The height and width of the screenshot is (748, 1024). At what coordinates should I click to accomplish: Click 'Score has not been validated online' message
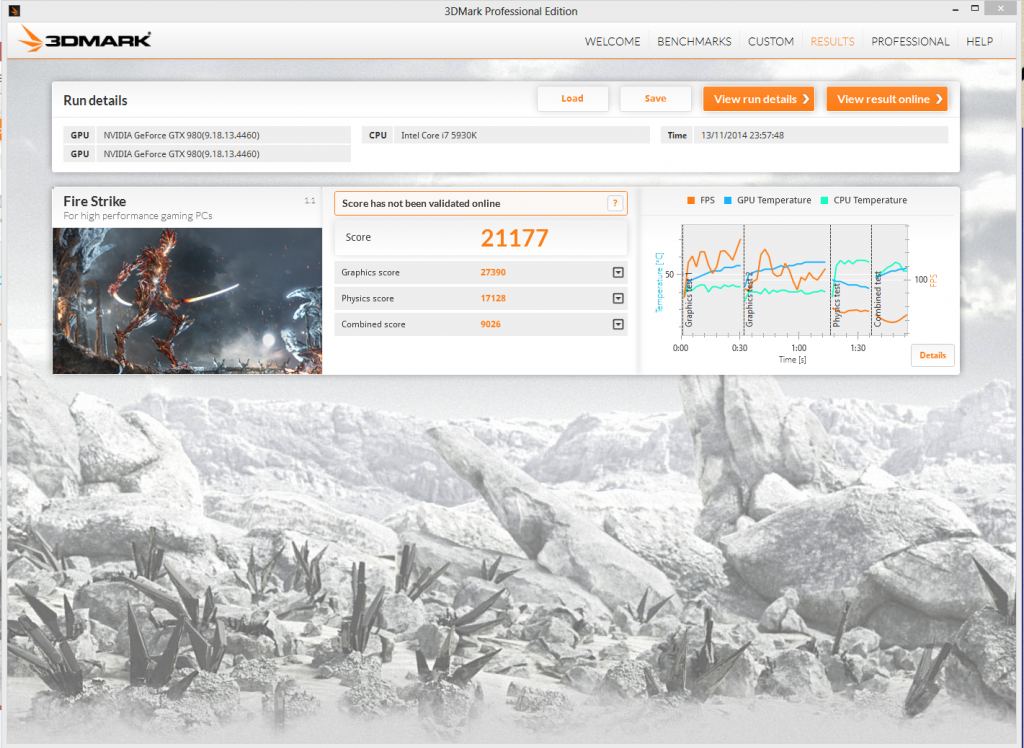click(421, 203)
